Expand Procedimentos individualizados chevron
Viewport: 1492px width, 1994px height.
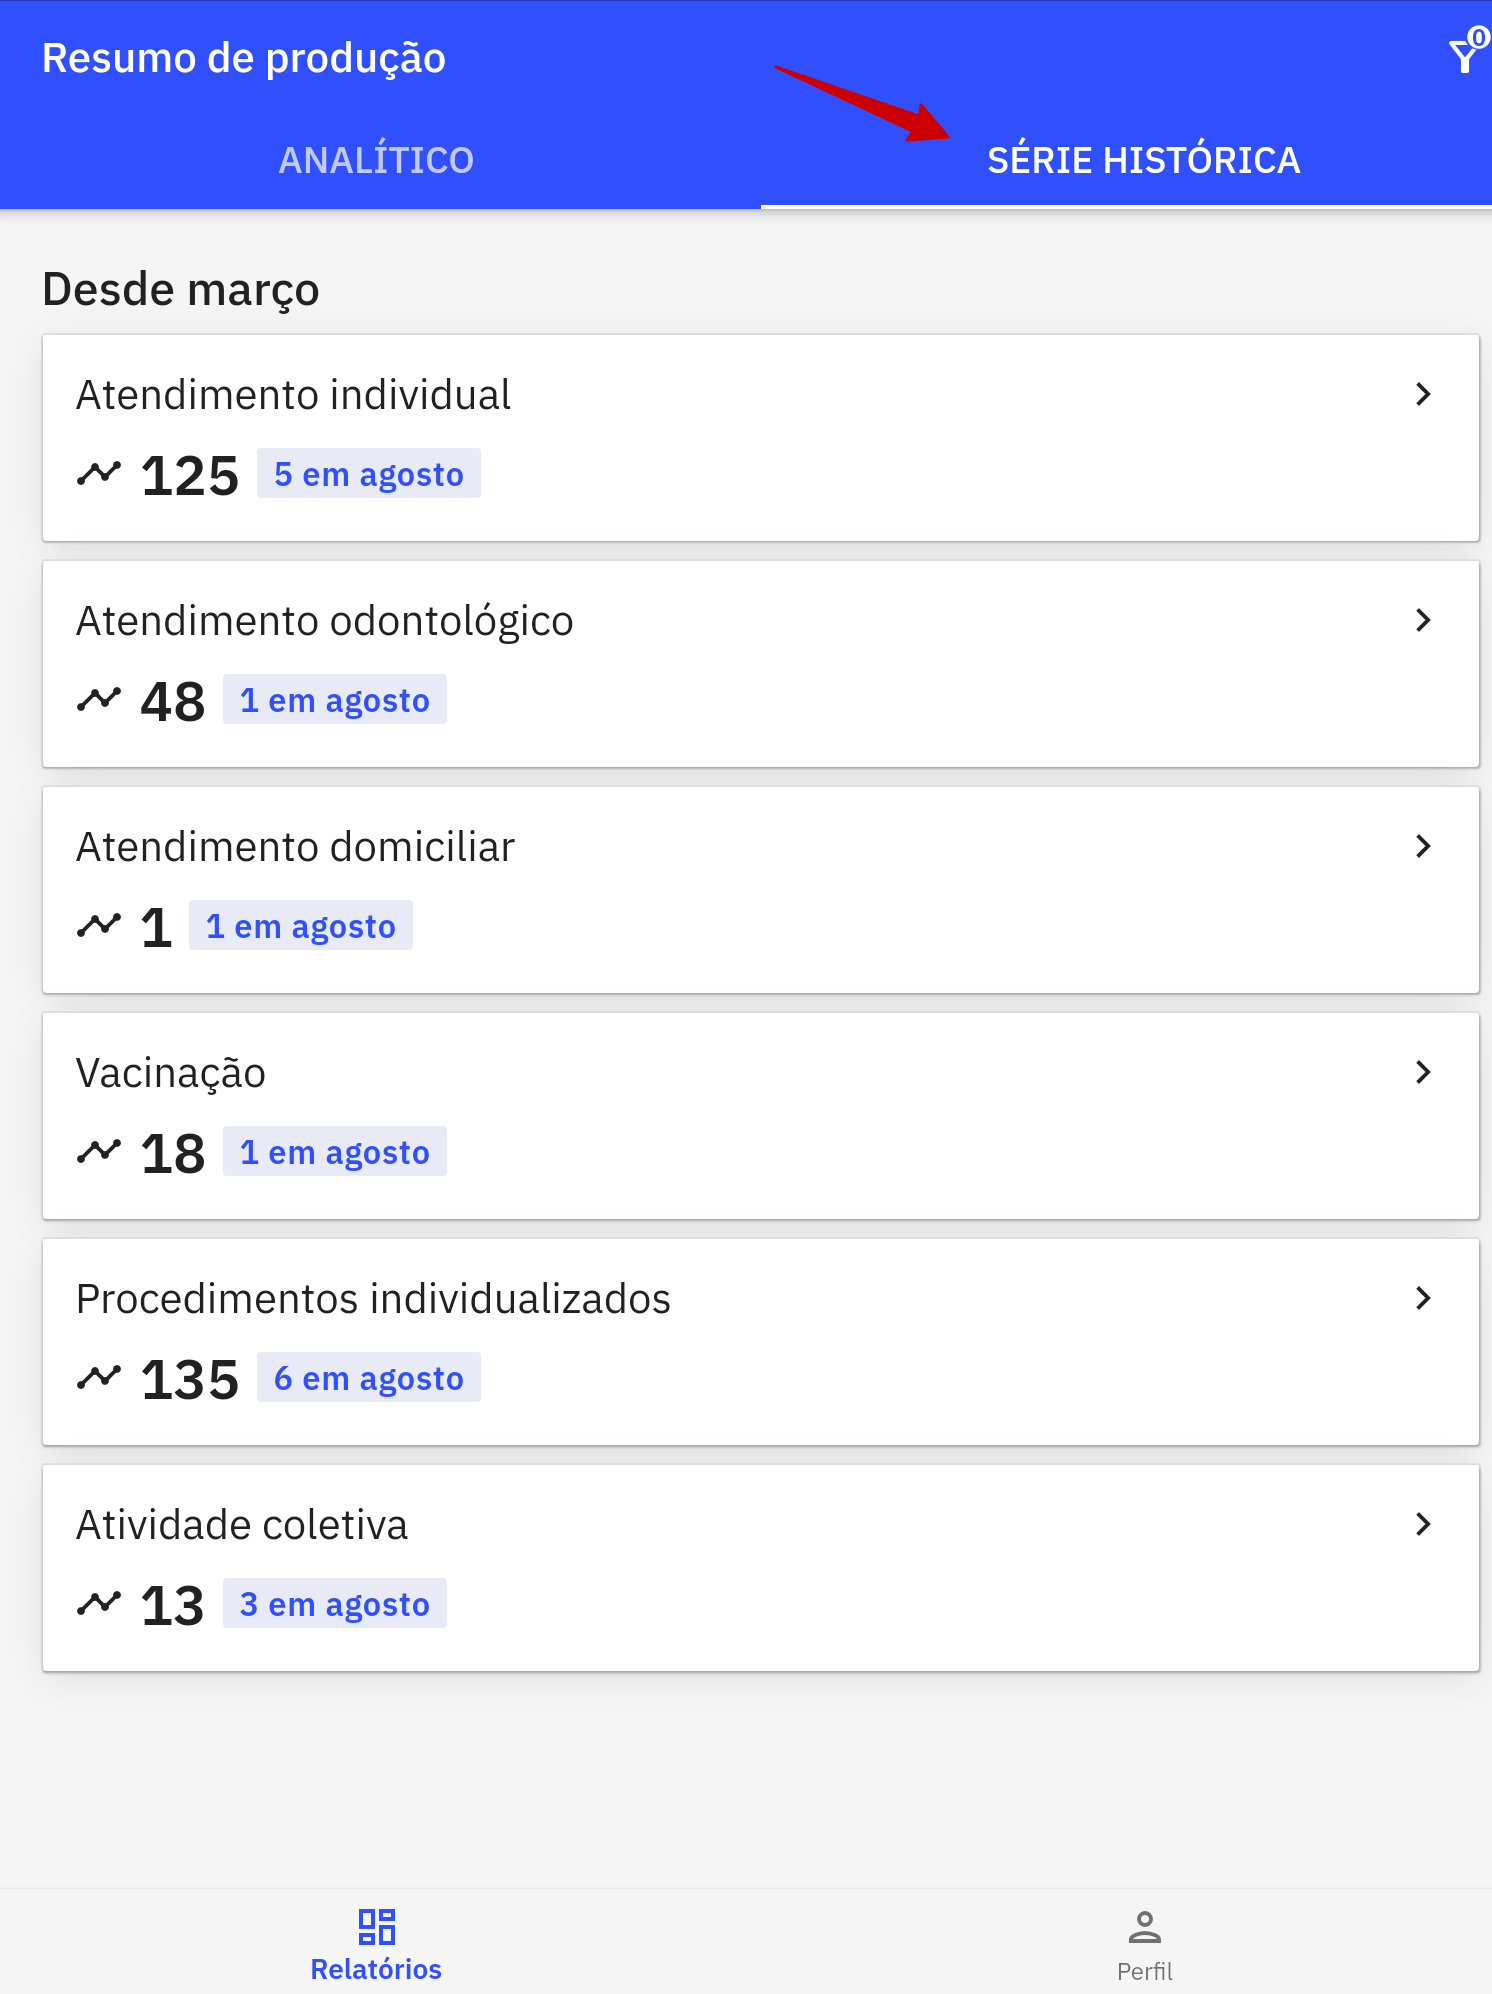(1423, 1298)
